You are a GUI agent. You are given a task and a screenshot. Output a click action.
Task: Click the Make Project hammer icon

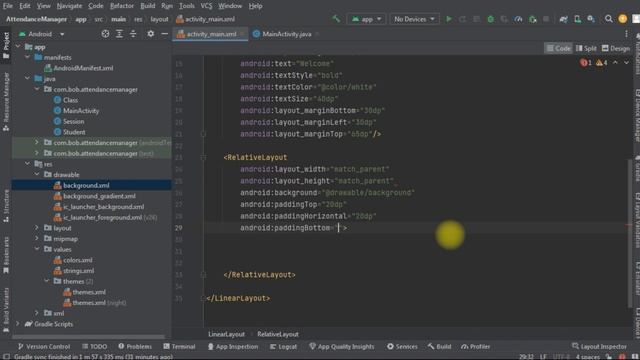[336, 19]
